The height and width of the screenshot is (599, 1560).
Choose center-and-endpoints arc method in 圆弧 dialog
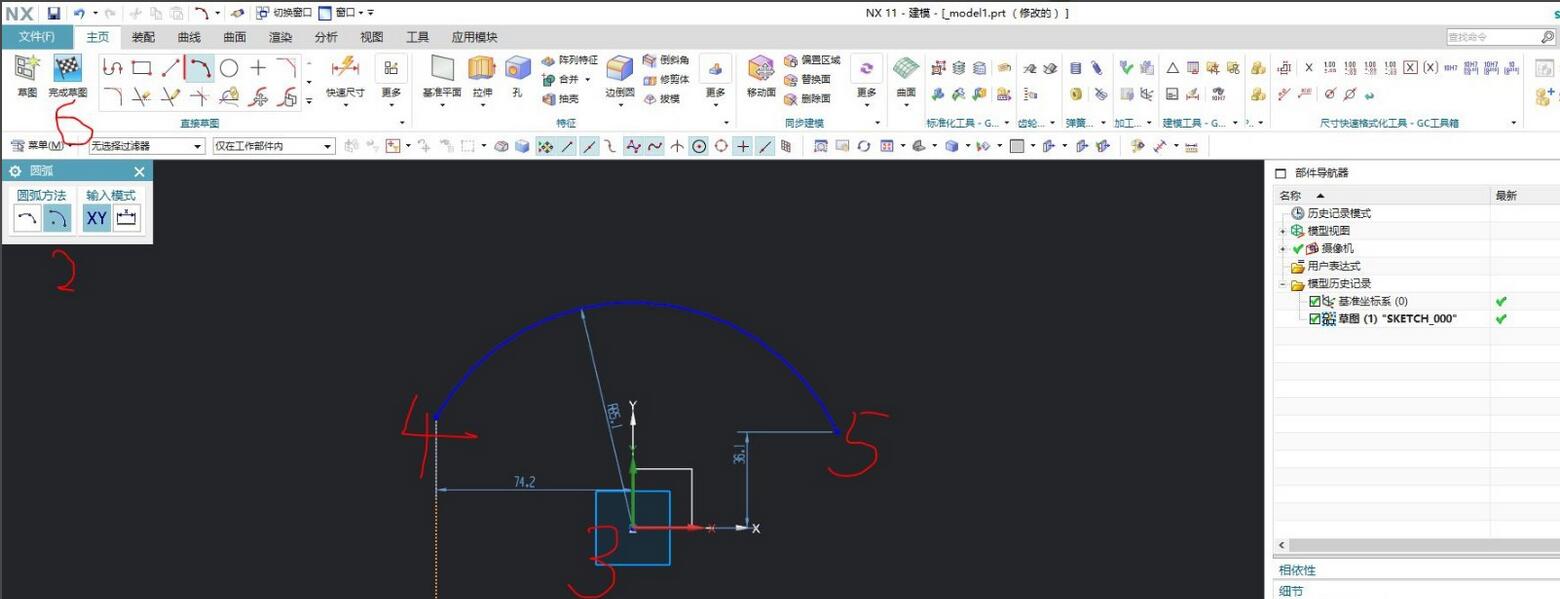[56, 218]
